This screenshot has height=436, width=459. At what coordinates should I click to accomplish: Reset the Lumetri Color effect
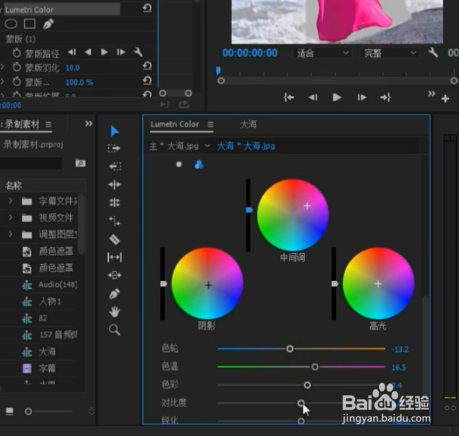(x=147, y=8)
